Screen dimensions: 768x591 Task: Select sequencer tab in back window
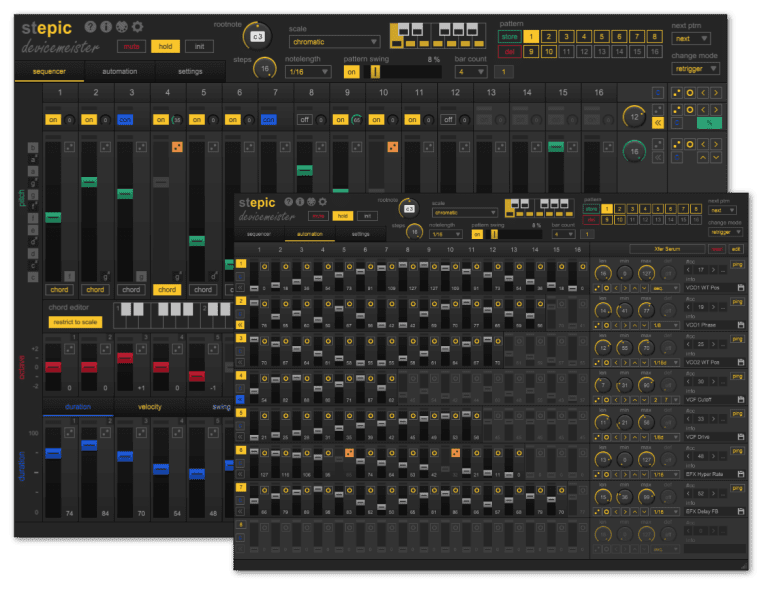tap(49, 71)
